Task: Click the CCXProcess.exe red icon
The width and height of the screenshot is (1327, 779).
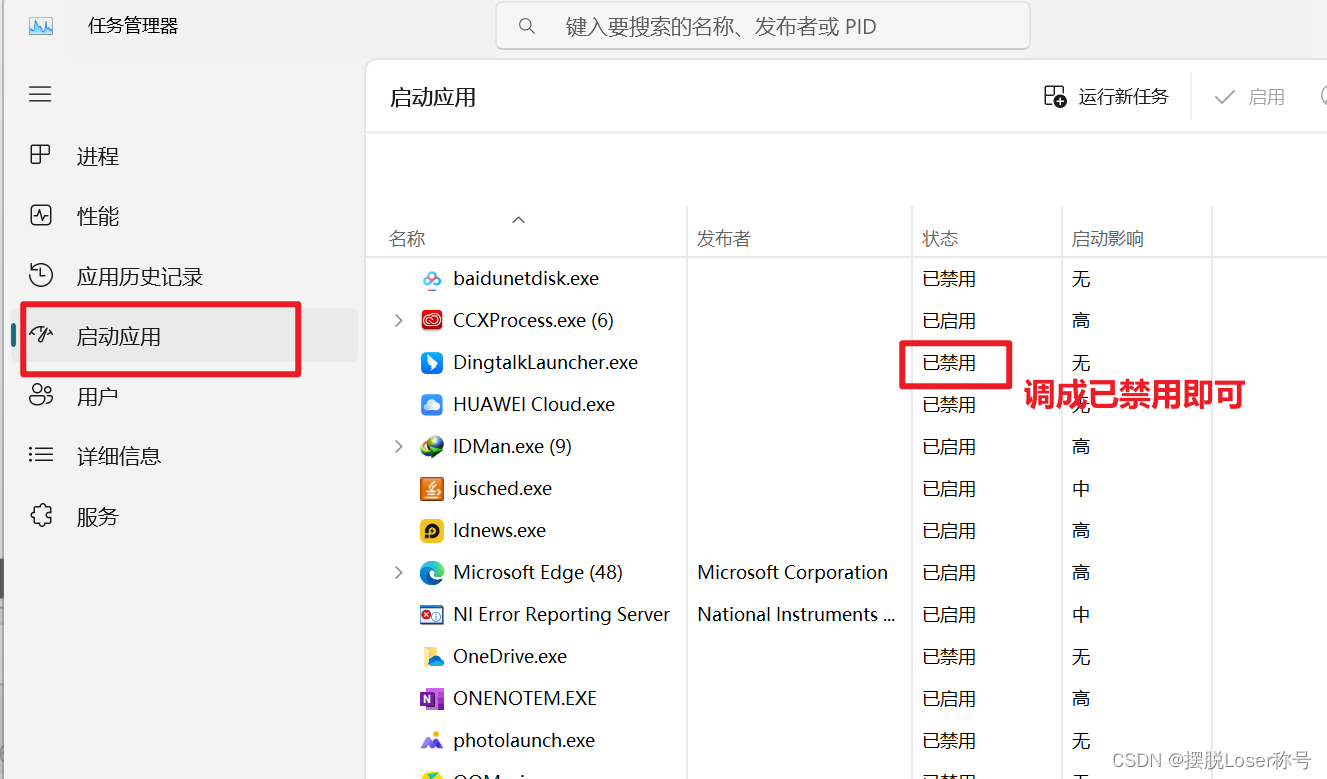Action: click(432, 321)
